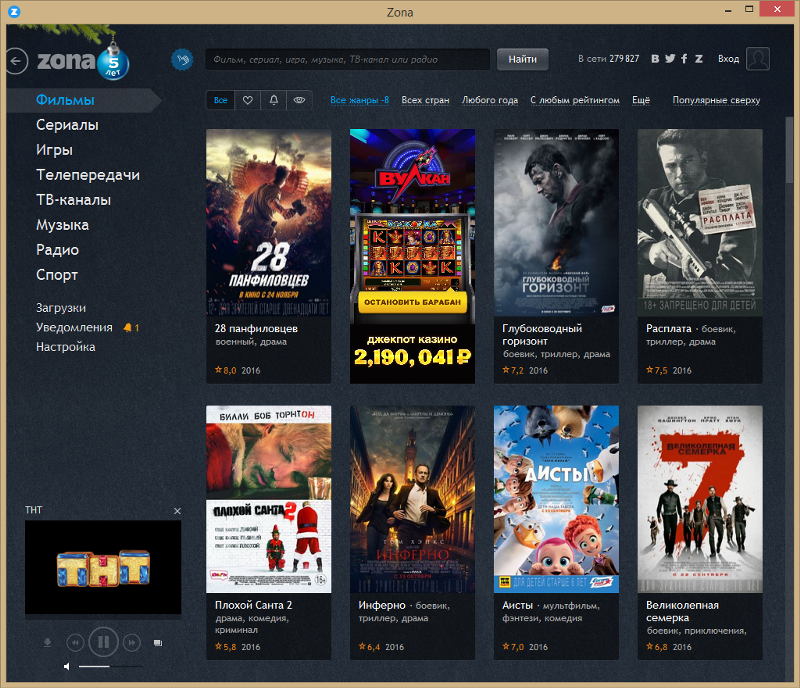
Task: Select 'Фильмы' in the sidebar
Action: pyautogui.click(x=65, y=100)
